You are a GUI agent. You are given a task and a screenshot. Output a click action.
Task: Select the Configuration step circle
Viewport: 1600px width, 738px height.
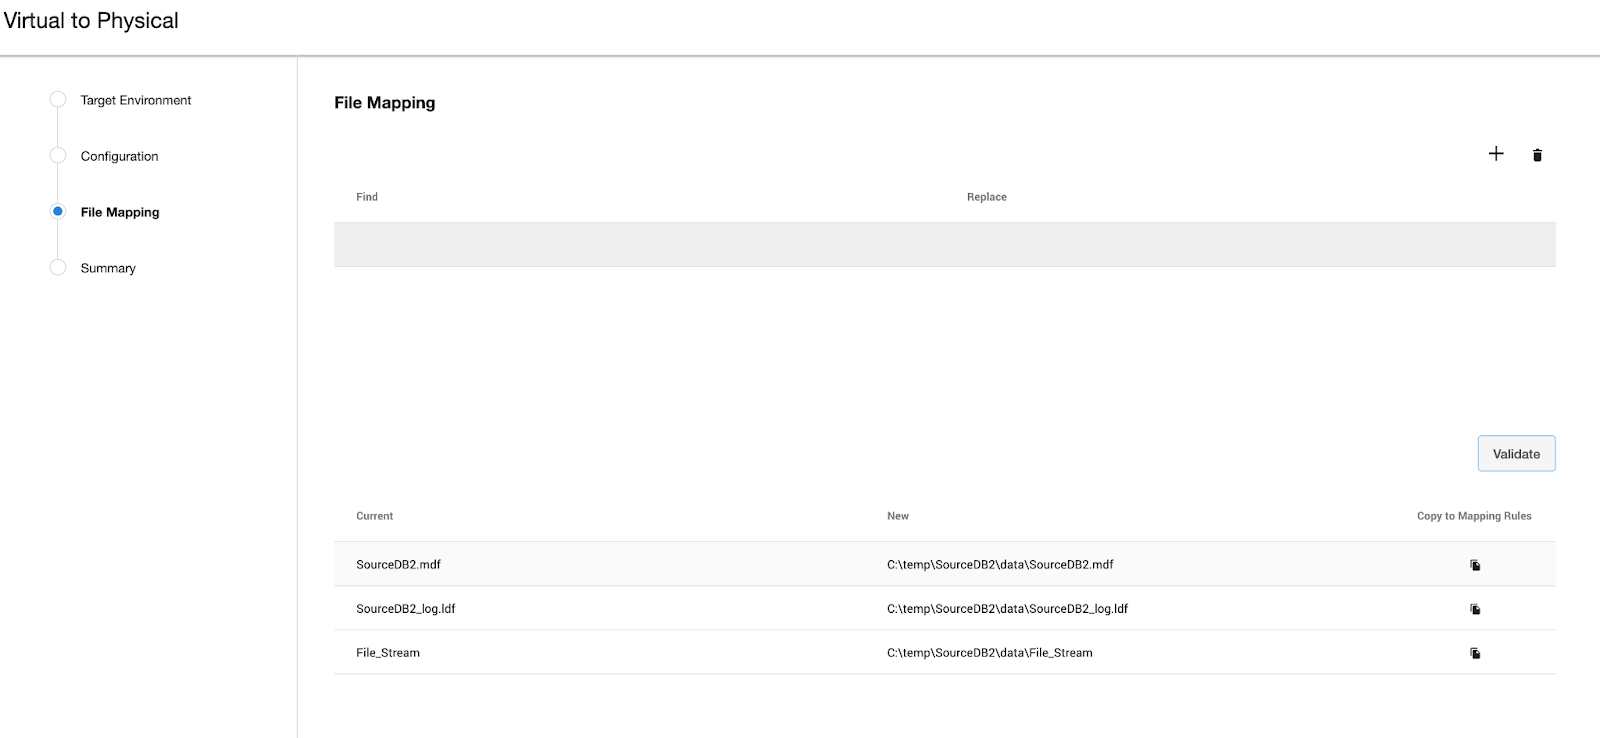click(58, 156)
